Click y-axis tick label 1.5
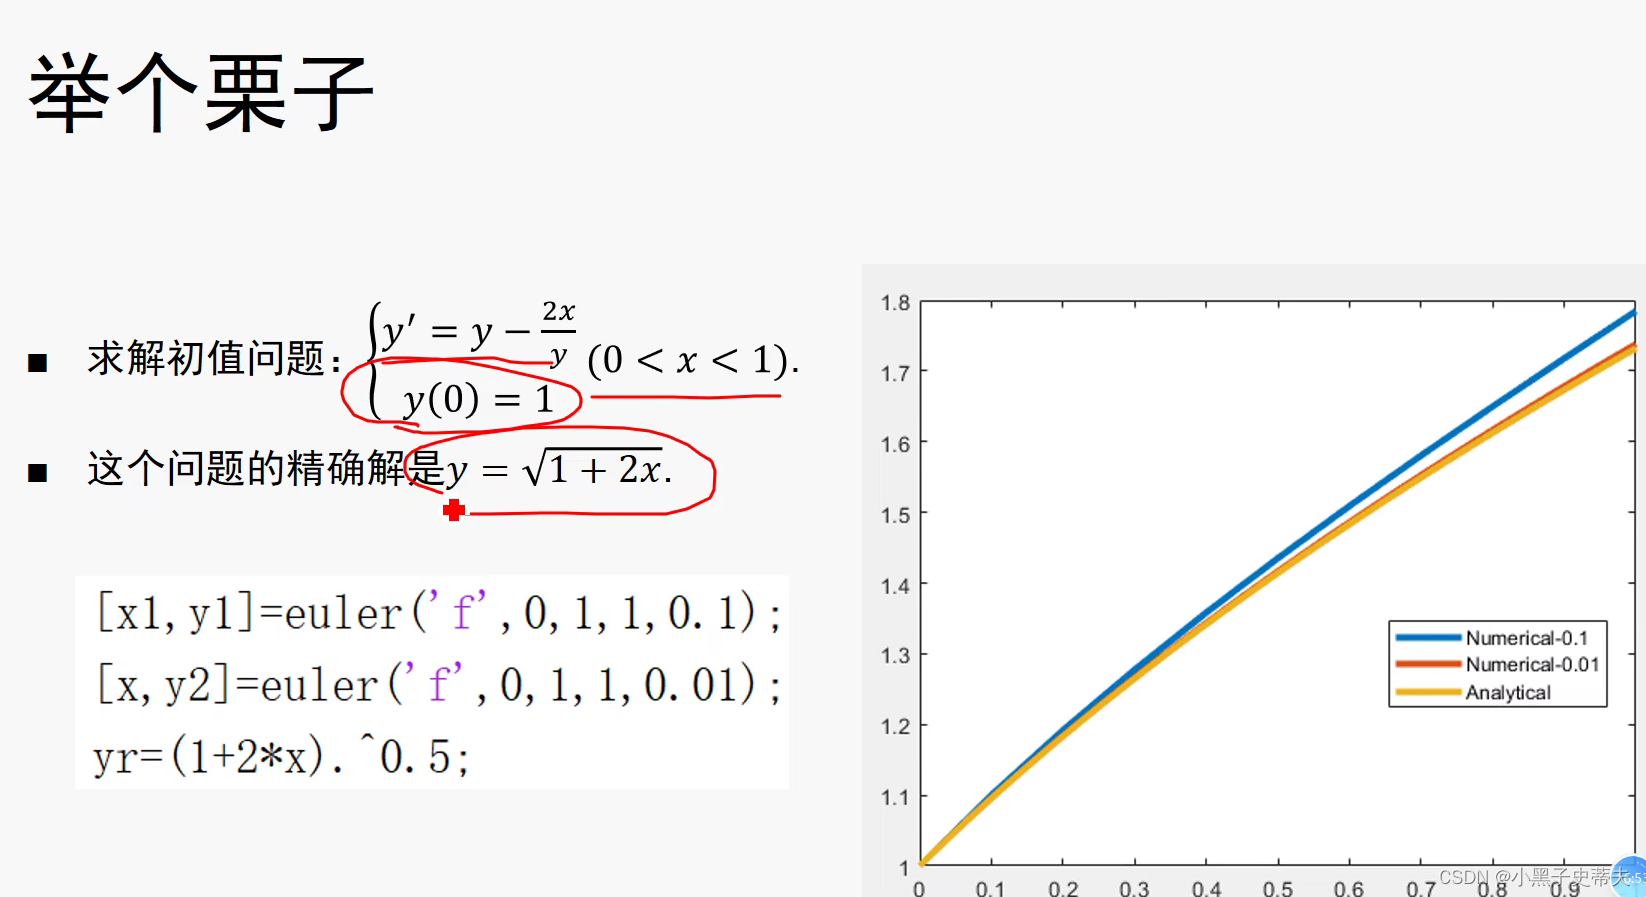Viewport: 1646px width, 897px height. (895, 515)
